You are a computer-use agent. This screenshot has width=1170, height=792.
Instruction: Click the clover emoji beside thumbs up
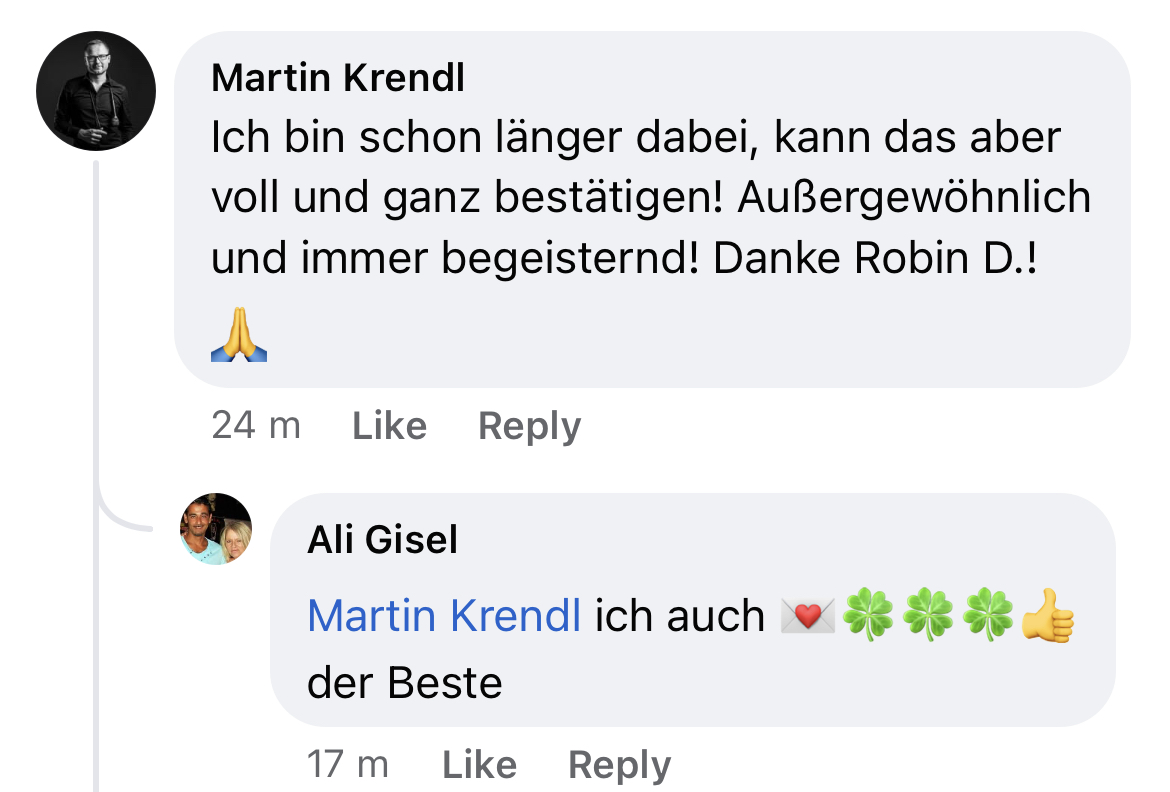pos(988,615)
